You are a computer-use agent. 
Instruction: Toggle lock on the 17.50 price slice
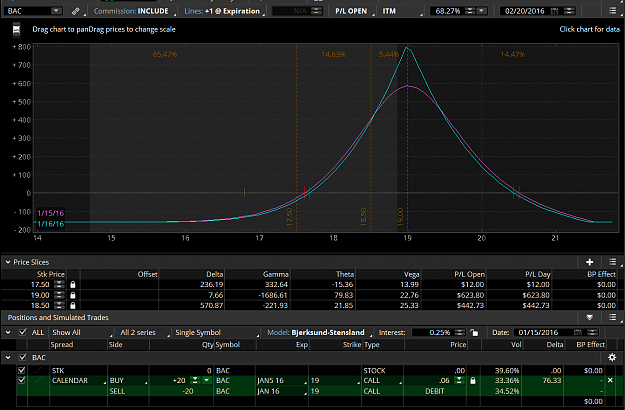click(73, 284)
